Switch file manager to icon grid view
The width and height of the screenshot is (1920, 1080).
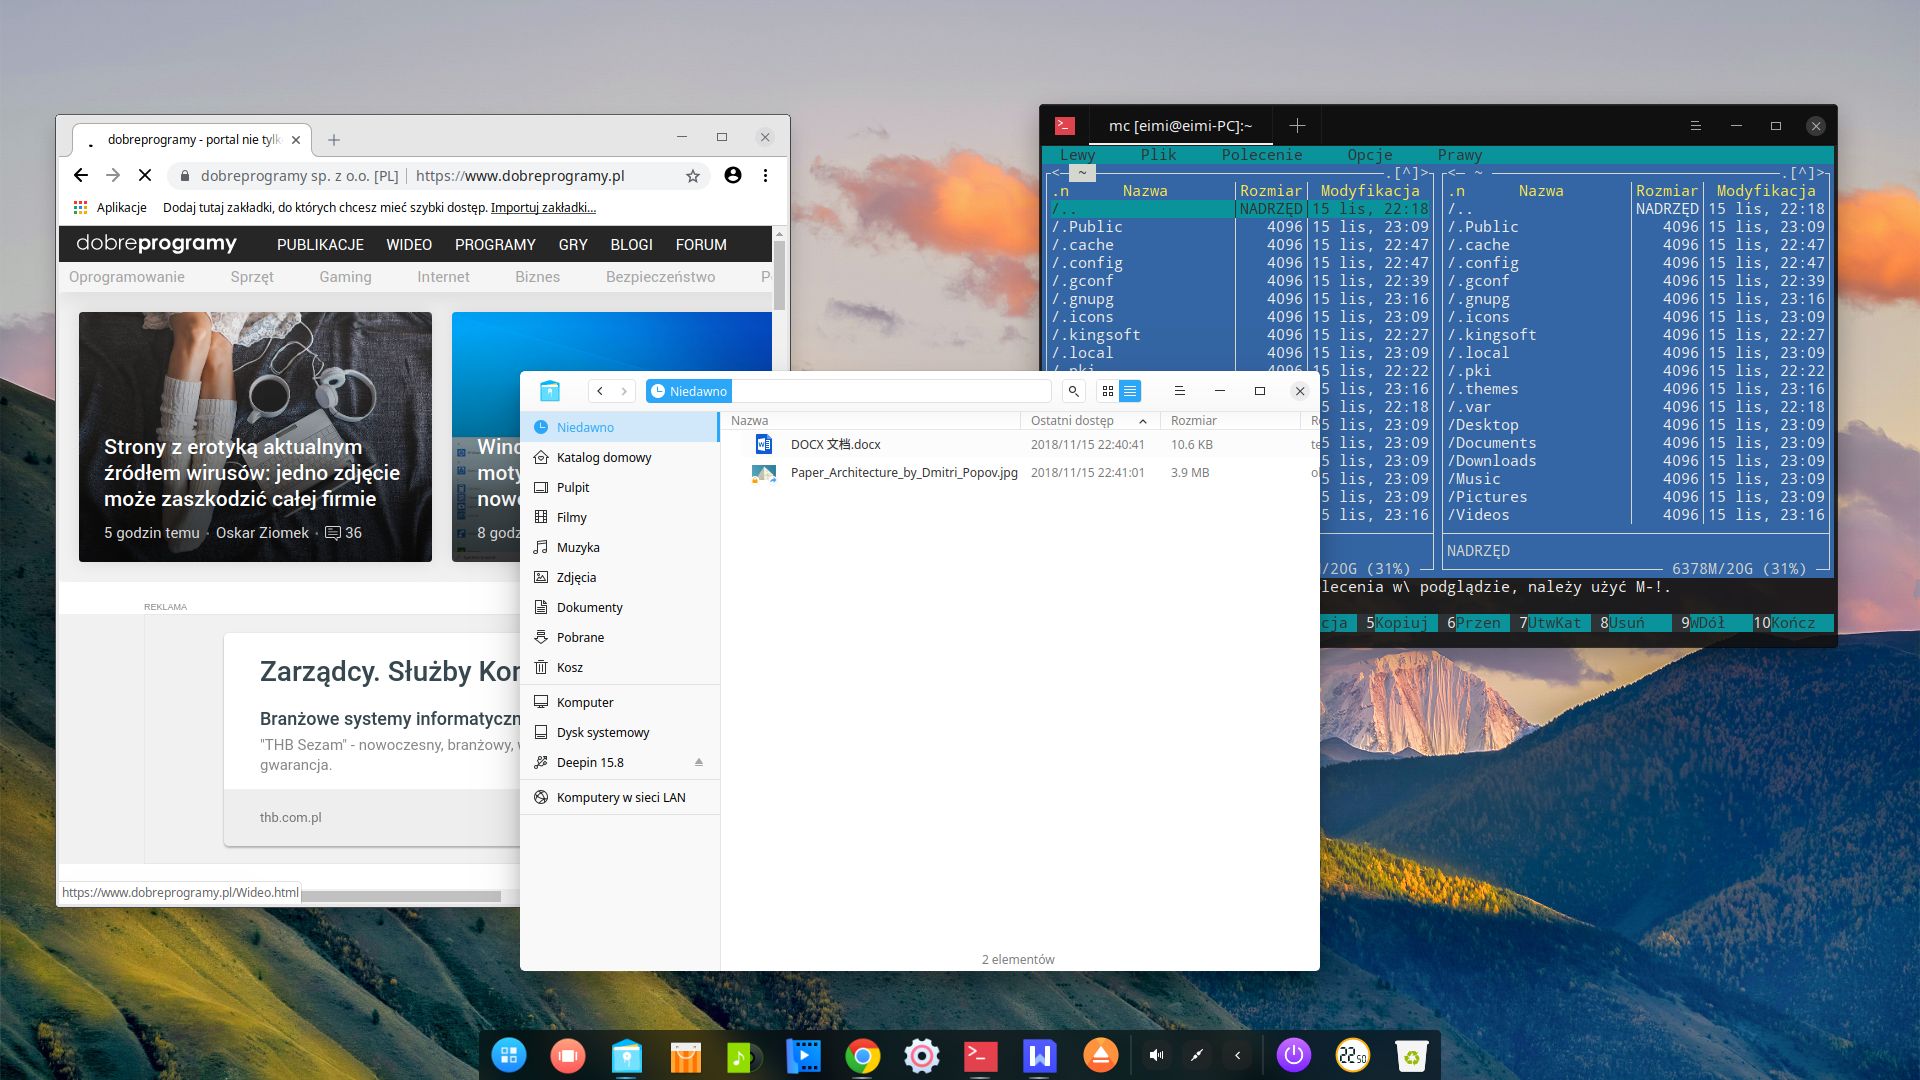(x=1107, y=391)
